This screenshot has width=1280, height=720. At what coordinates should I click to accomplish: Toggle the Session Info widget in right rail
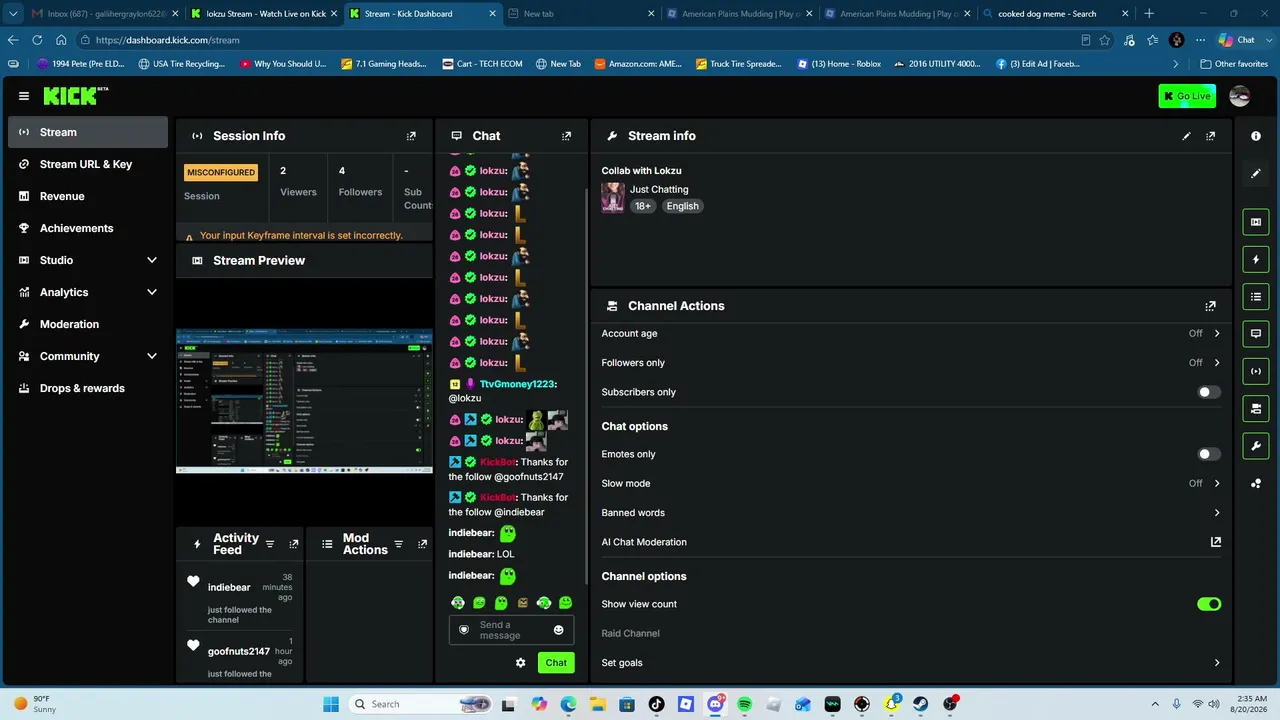1256,371
